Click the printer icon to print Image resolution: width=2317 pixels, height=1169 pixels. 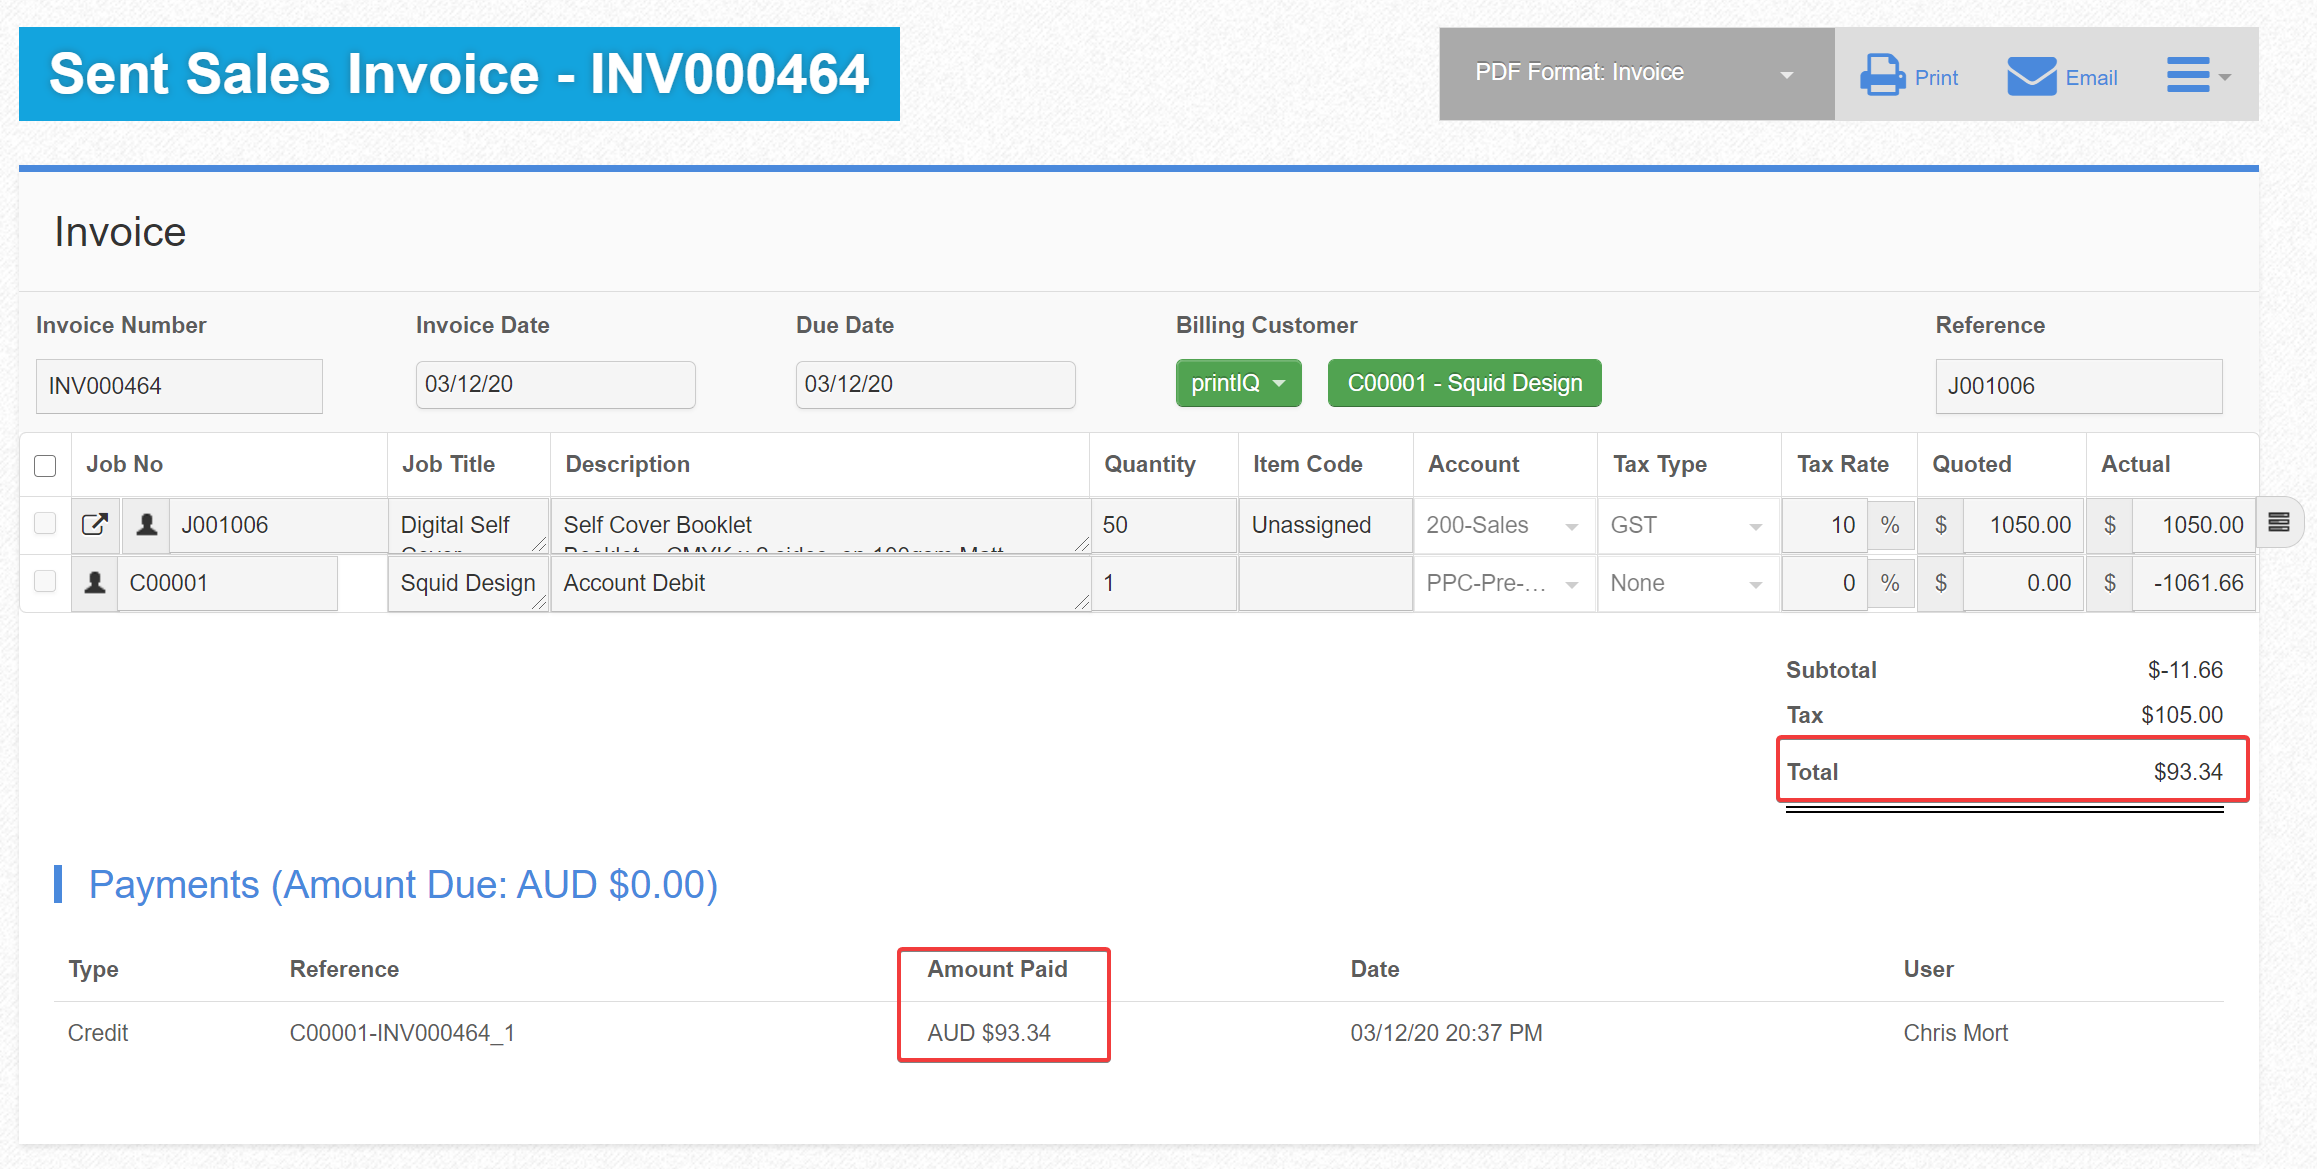(1882, 75)
